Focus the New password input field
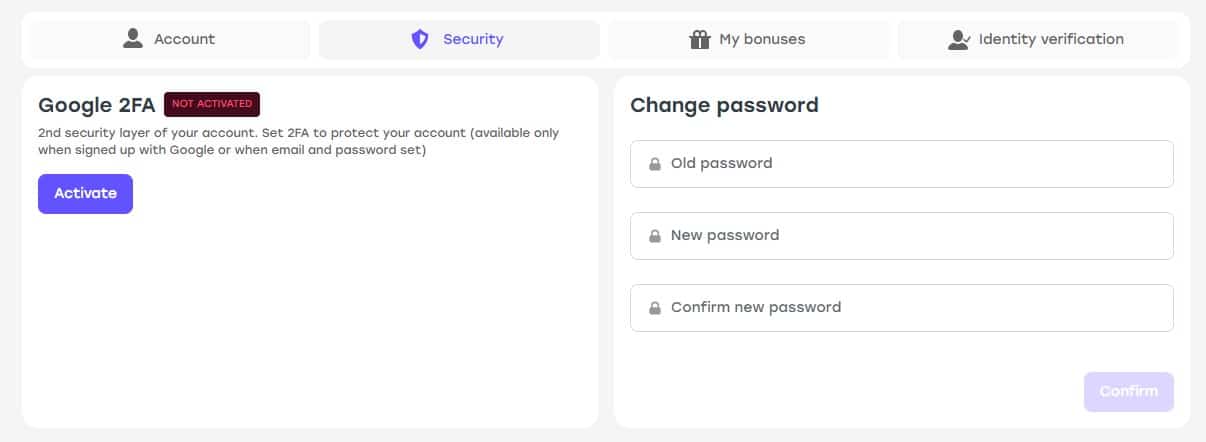 902,236
